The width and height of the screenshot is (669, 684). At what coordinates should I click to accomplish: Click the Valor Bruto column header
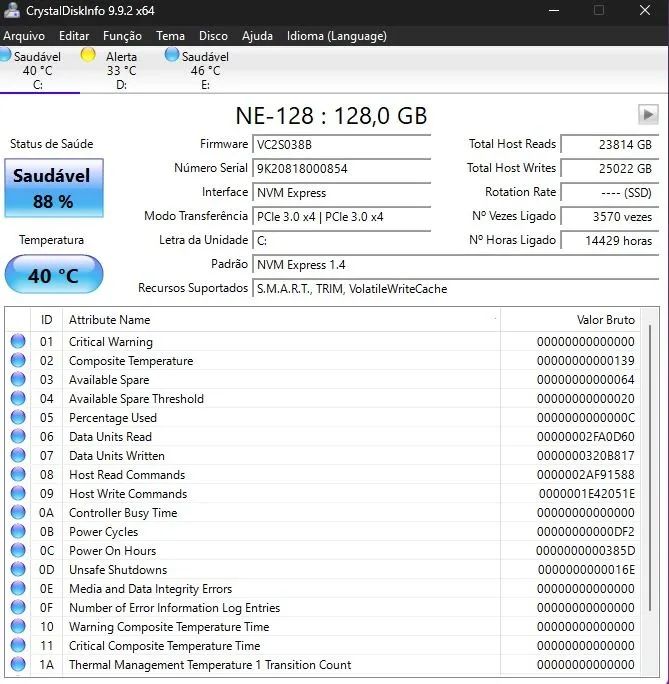click(570, 320)
